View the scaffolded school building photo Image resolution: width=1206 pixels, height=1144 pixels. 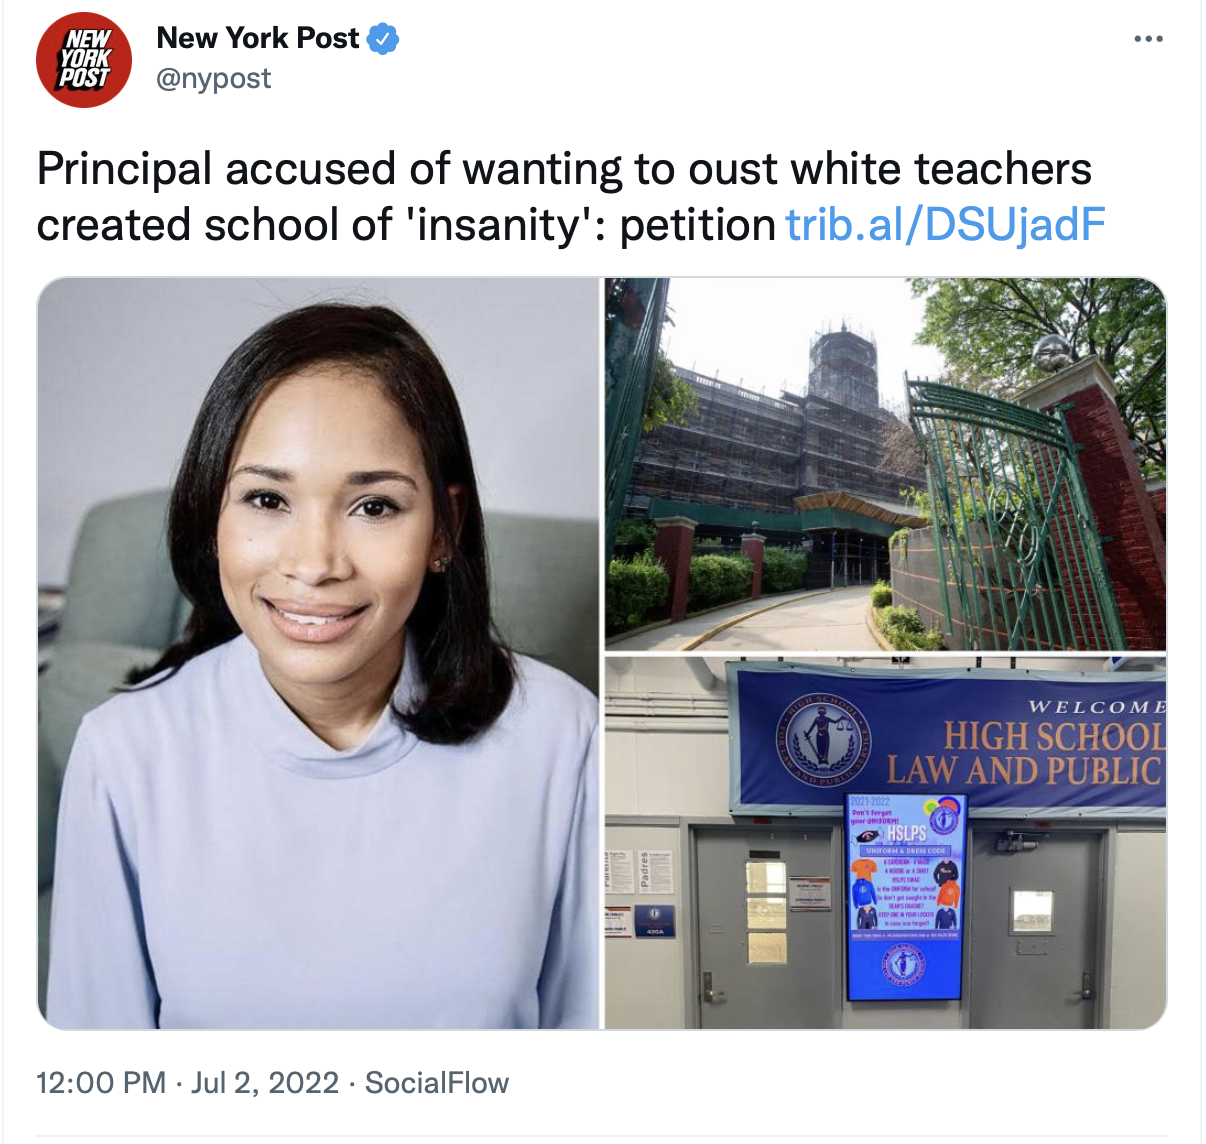pyautogui.click(x=885, y=464)
